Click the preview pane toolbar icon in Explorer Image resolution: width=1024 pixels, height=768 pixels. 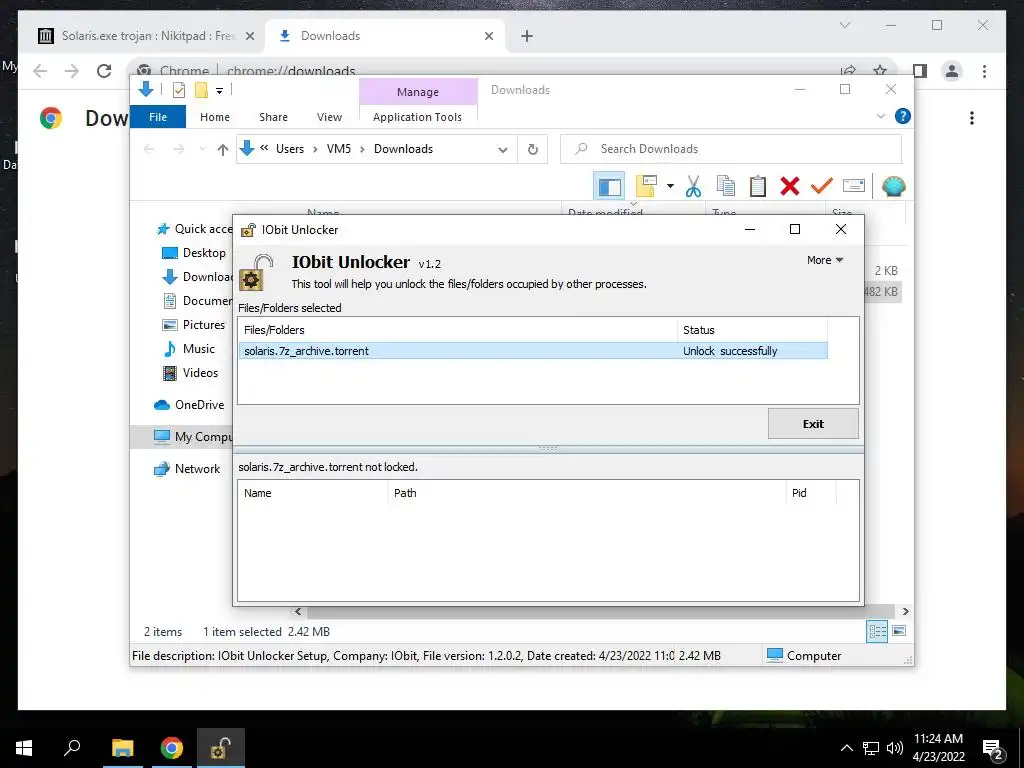pyautogui.click(x=609, y=187)
